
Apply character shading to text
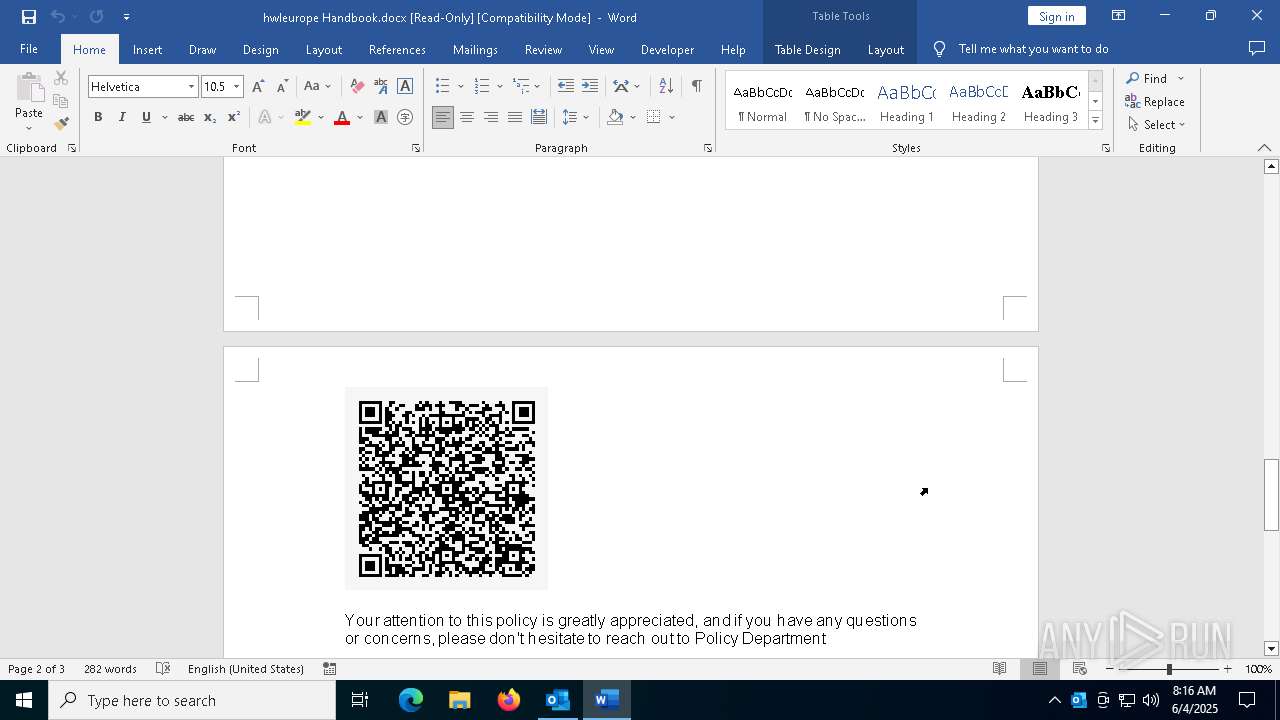(381, 117)
